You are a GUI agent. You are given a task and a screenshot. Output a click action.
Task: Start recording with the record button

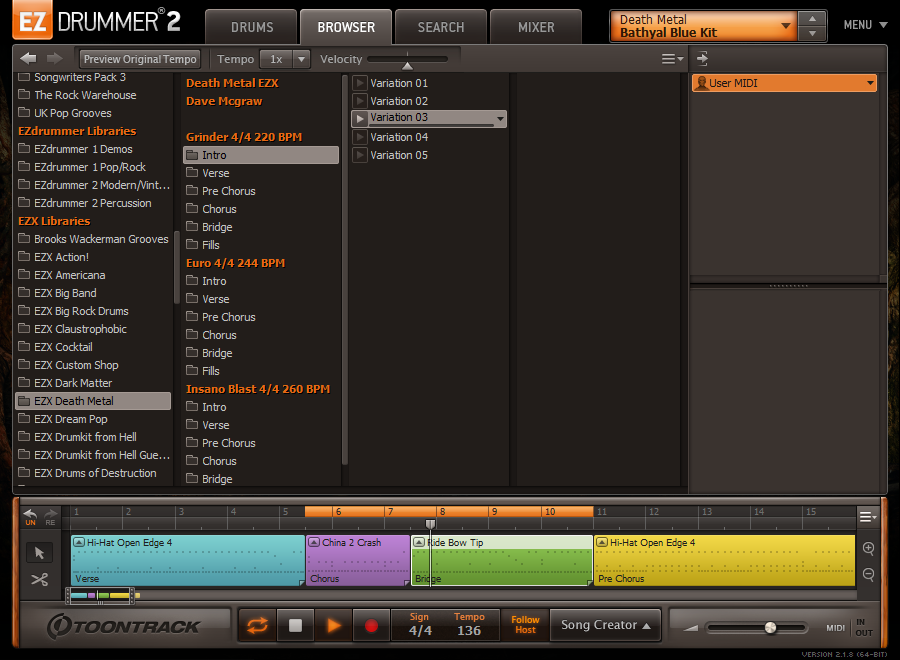click(371, 625)
